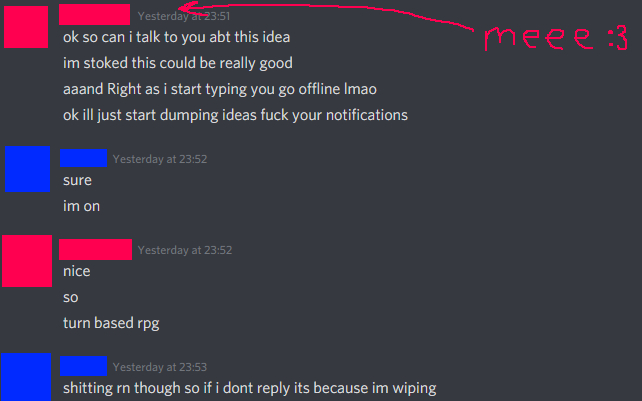Open the red username above 'nice'

coord(95,249)
